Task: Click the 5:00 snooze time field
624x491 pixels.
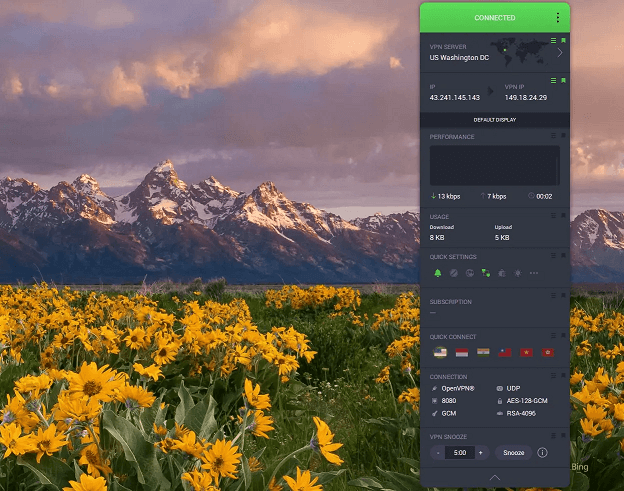Action: [459, 452]
